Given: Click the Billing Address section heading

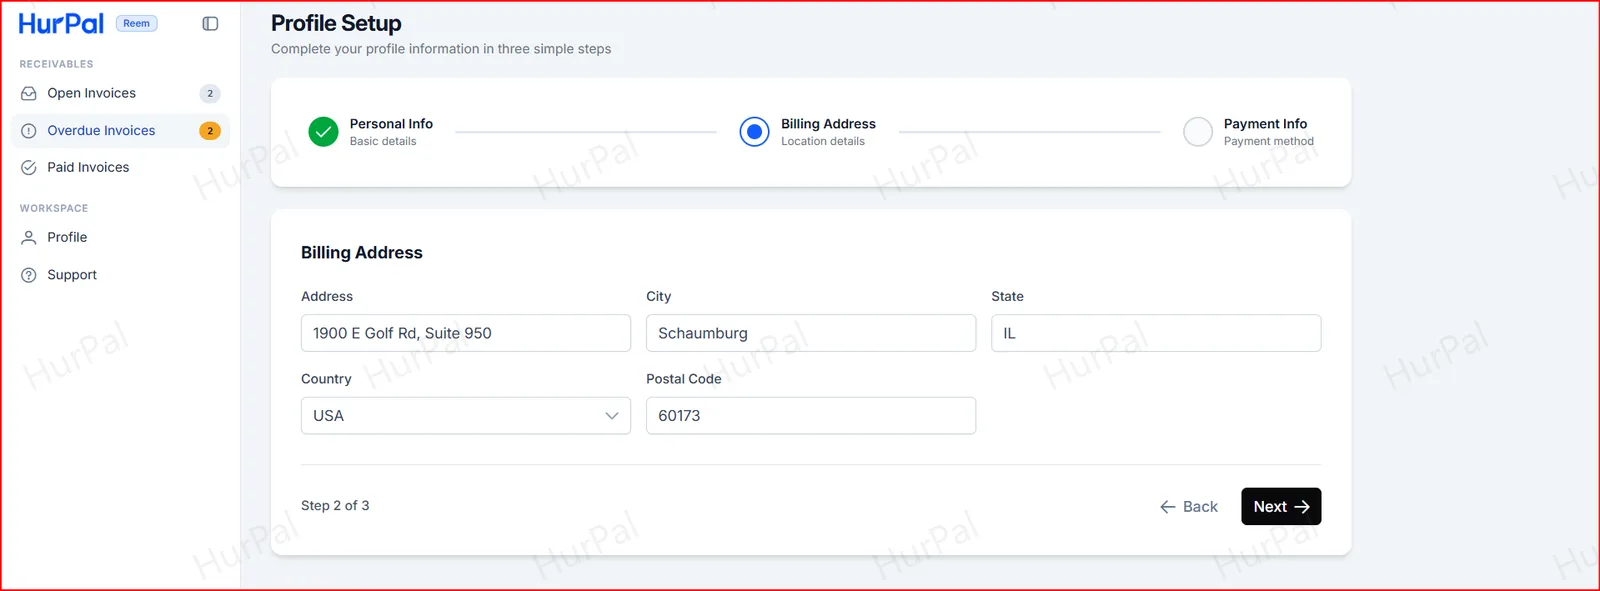Looking at the screenshot, I should click(x=362, y=253).
